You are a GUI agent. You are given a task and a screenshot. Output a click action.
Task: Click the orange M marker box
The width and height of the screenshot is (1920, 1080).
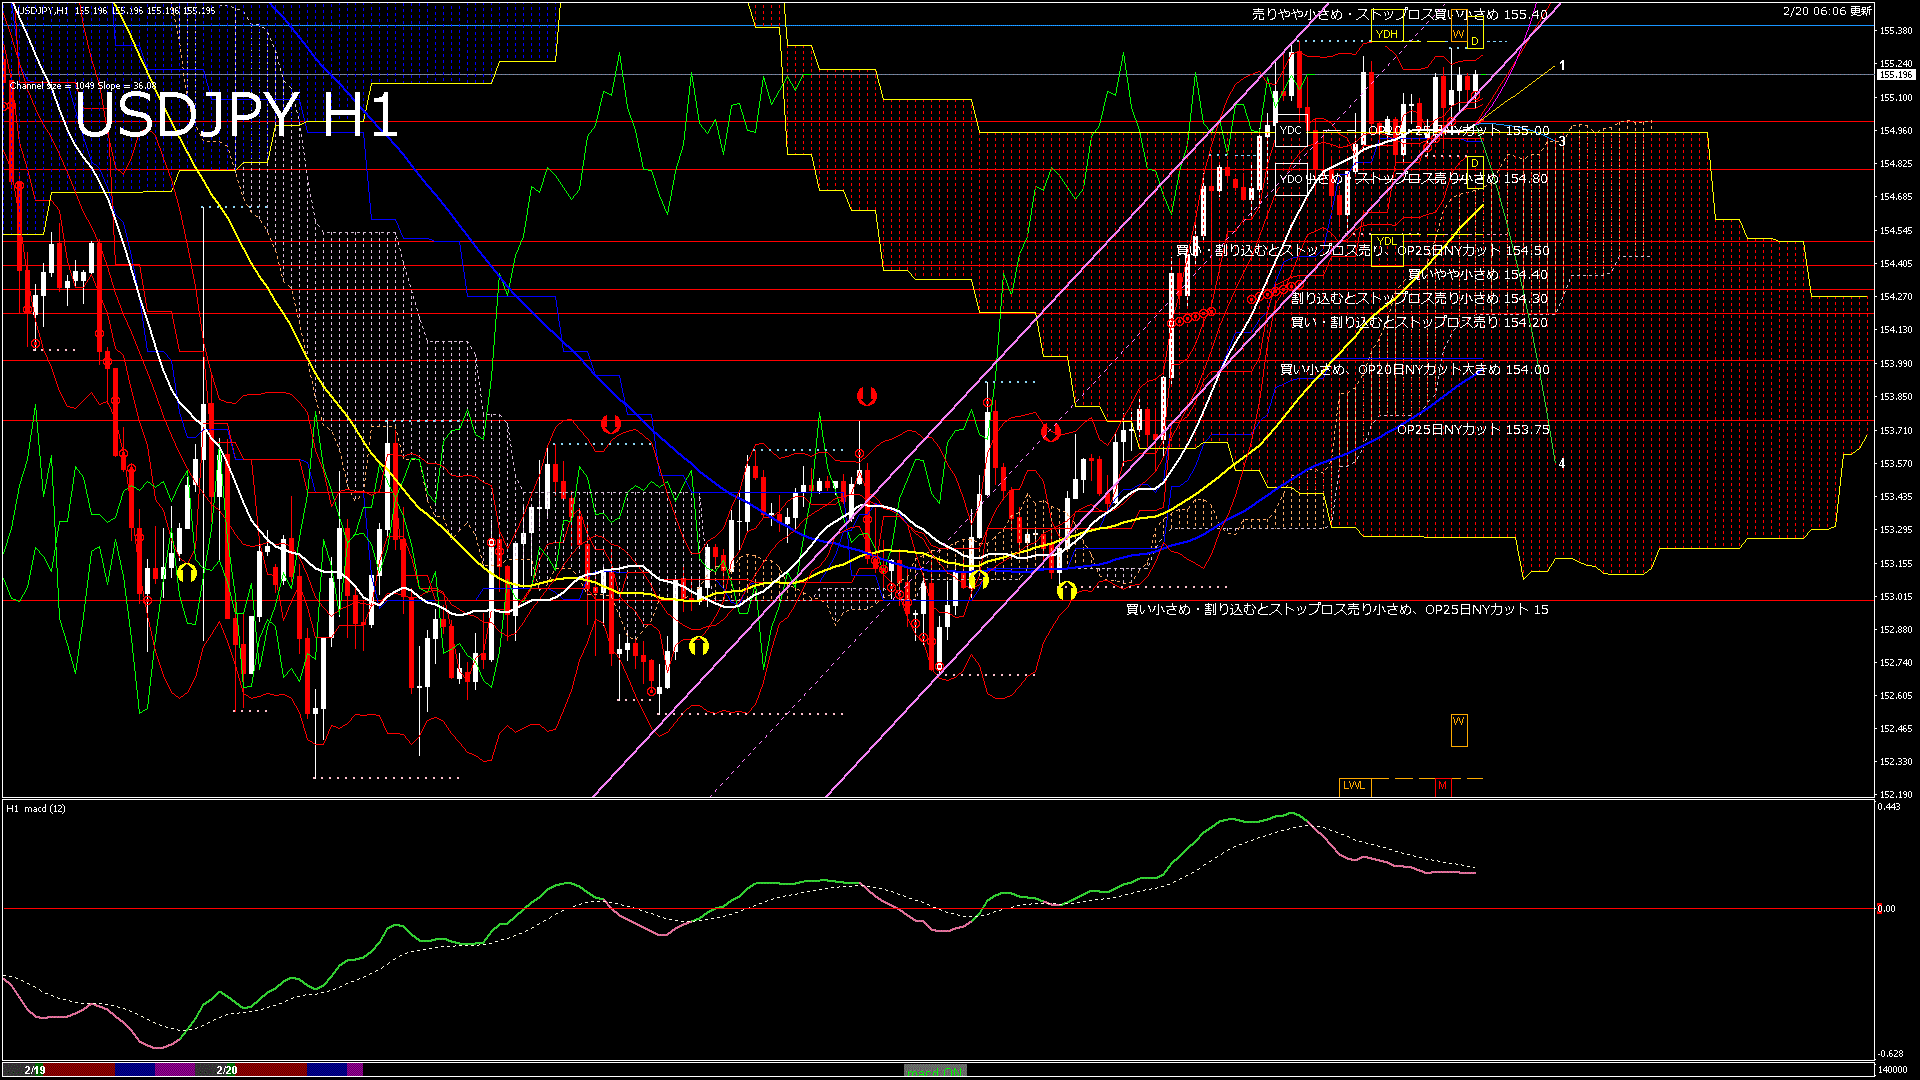(x=1443, y=786)
